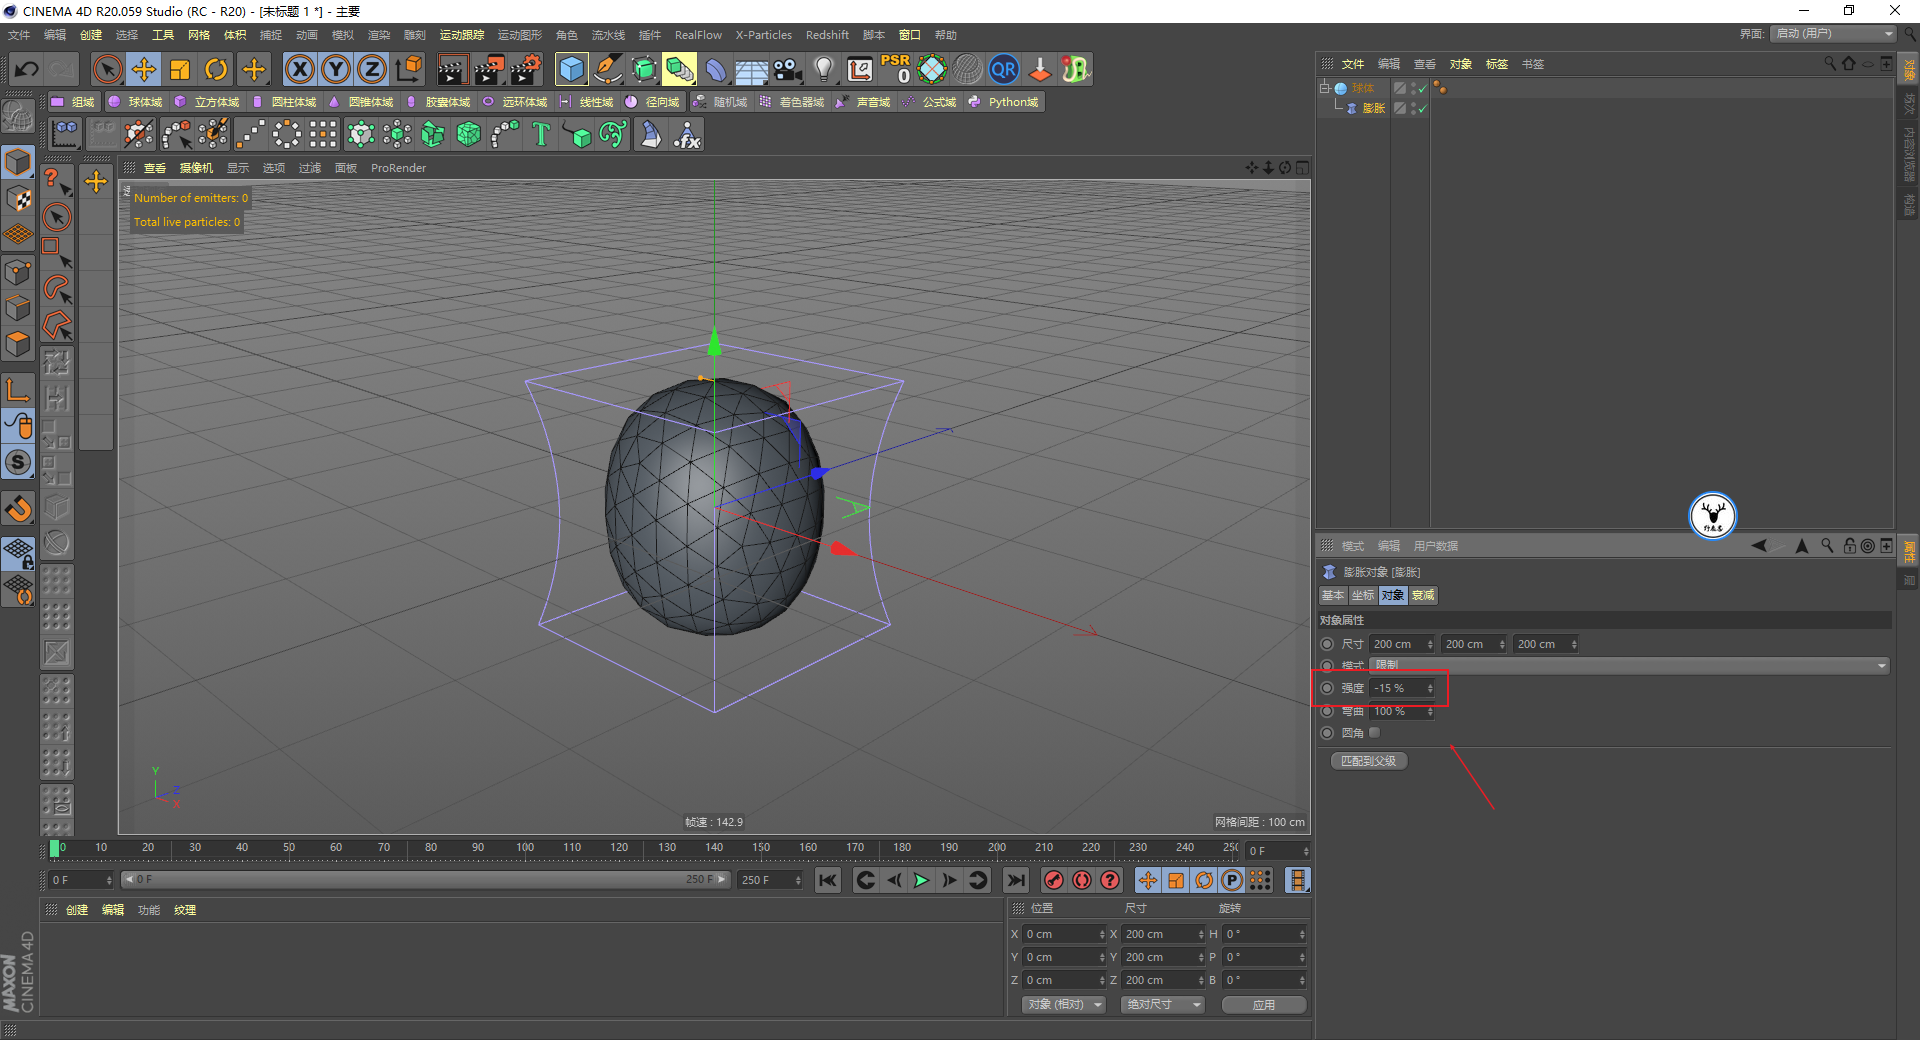Select the Rotate tool in top toolbar
Image resolution: width=1920 pixels, height=1040 pixels.
(x=216, y=69)
